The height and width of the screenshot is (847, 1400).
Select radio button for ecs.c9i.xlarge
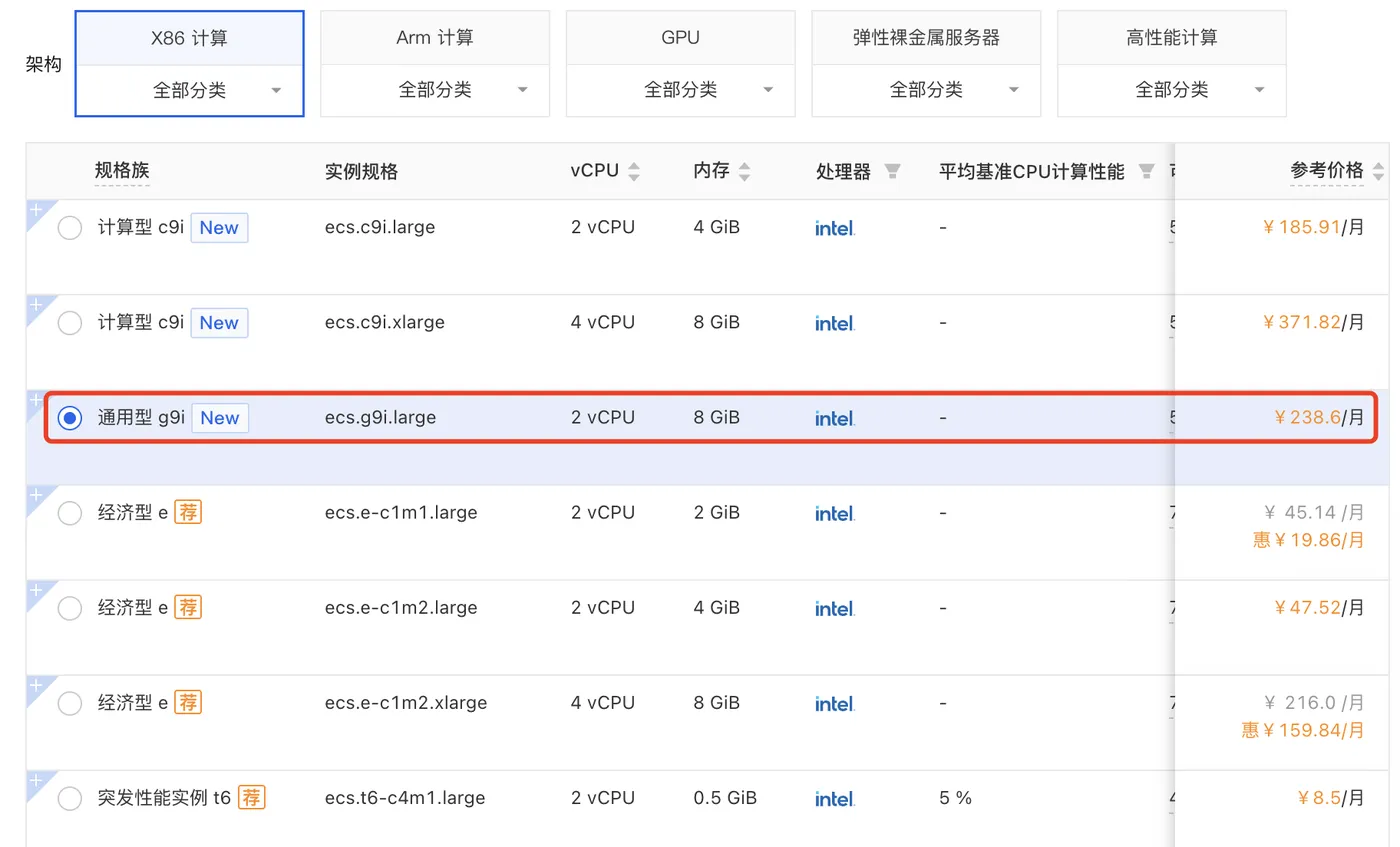pyautogui.click(x=69, y=323)
